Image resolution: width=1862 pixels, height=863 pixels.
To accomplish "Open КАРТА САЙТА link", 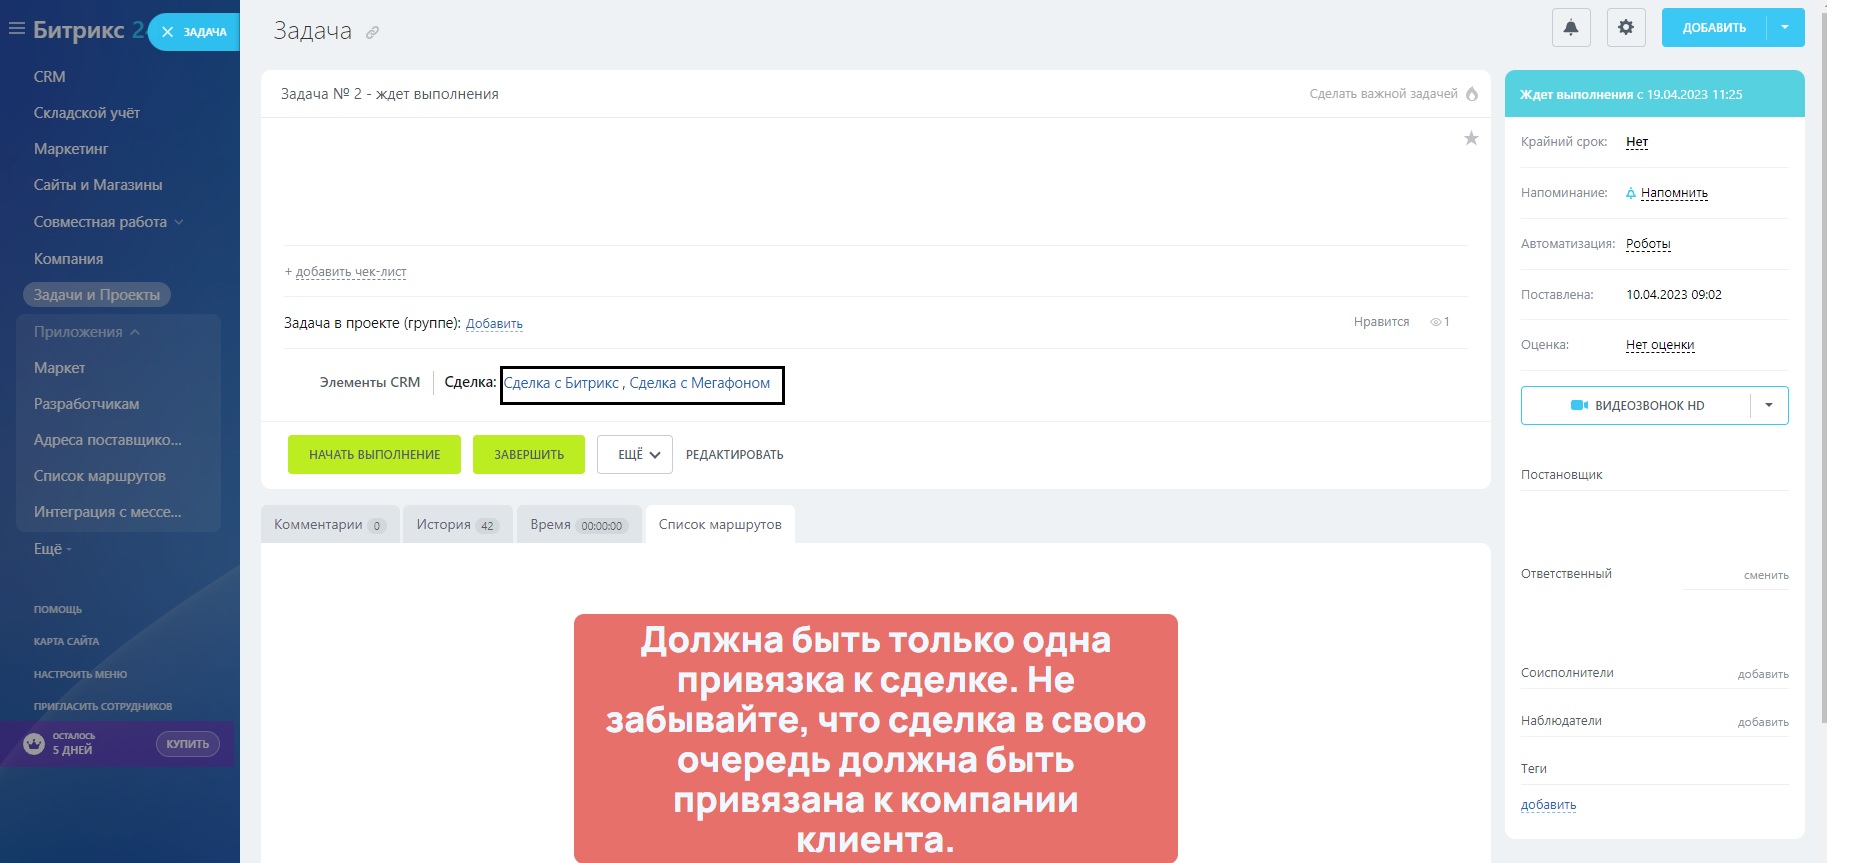I will [x=66, y=641].
